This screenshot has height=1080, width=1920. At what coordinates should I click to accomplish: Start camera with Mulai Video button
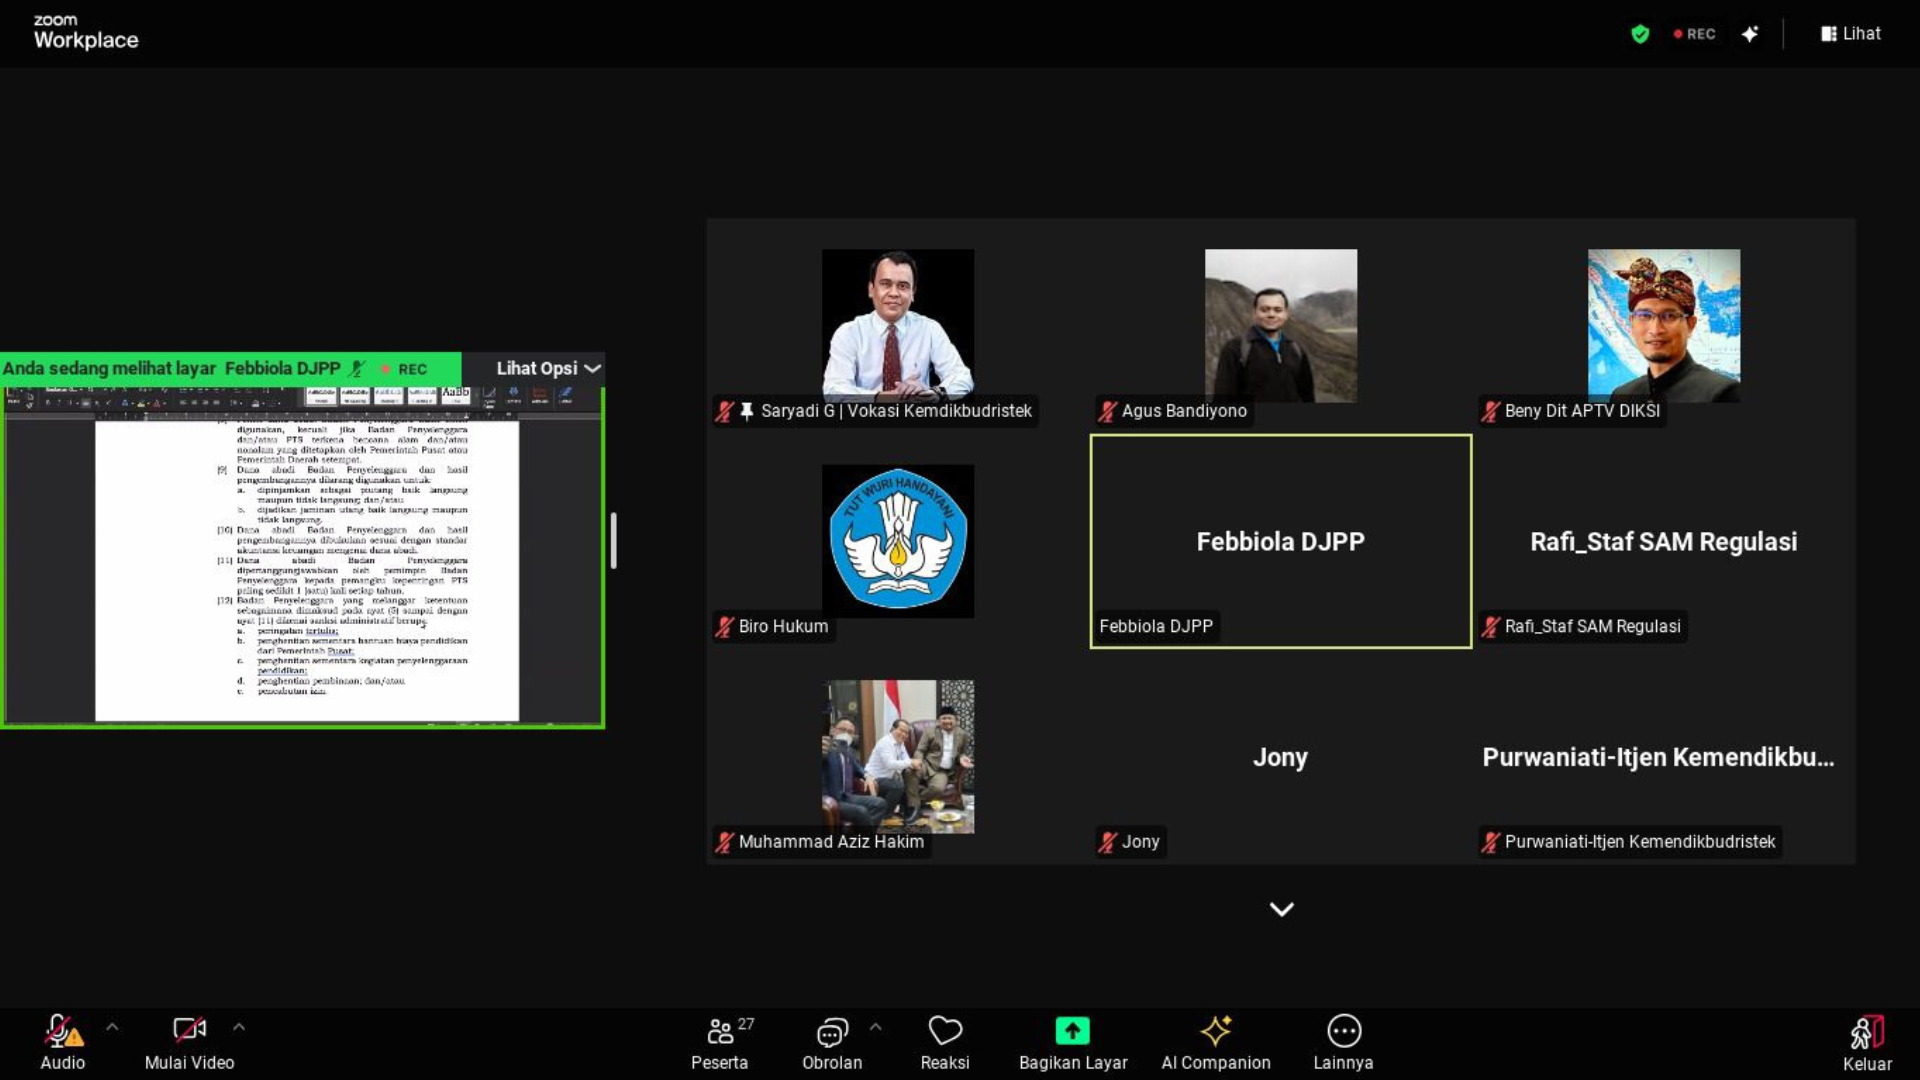click(x=189, y=1042)
